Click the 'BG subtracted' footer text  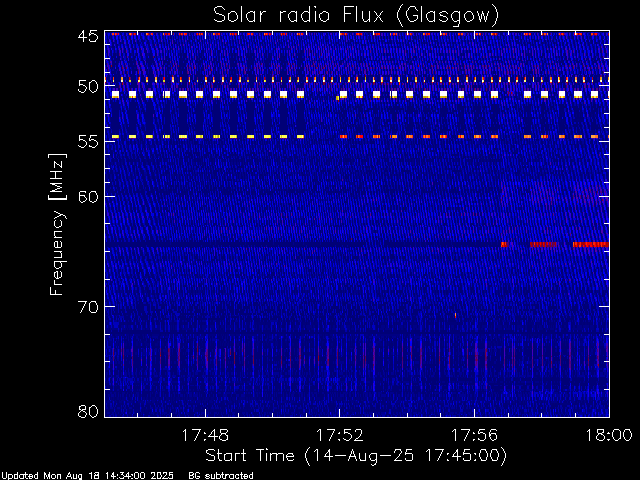tap(221, 476)
